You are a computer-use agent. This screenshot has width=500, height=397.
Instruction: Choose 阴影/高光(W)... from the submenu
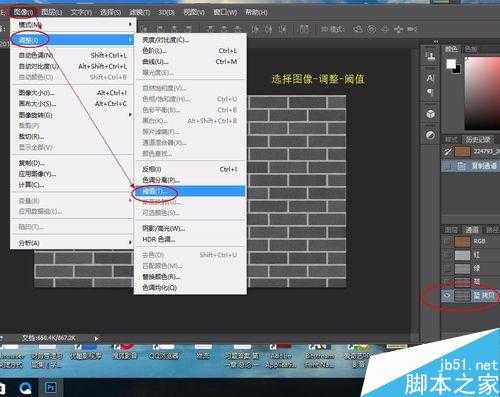pyautogui.click(x=190, y=229)
